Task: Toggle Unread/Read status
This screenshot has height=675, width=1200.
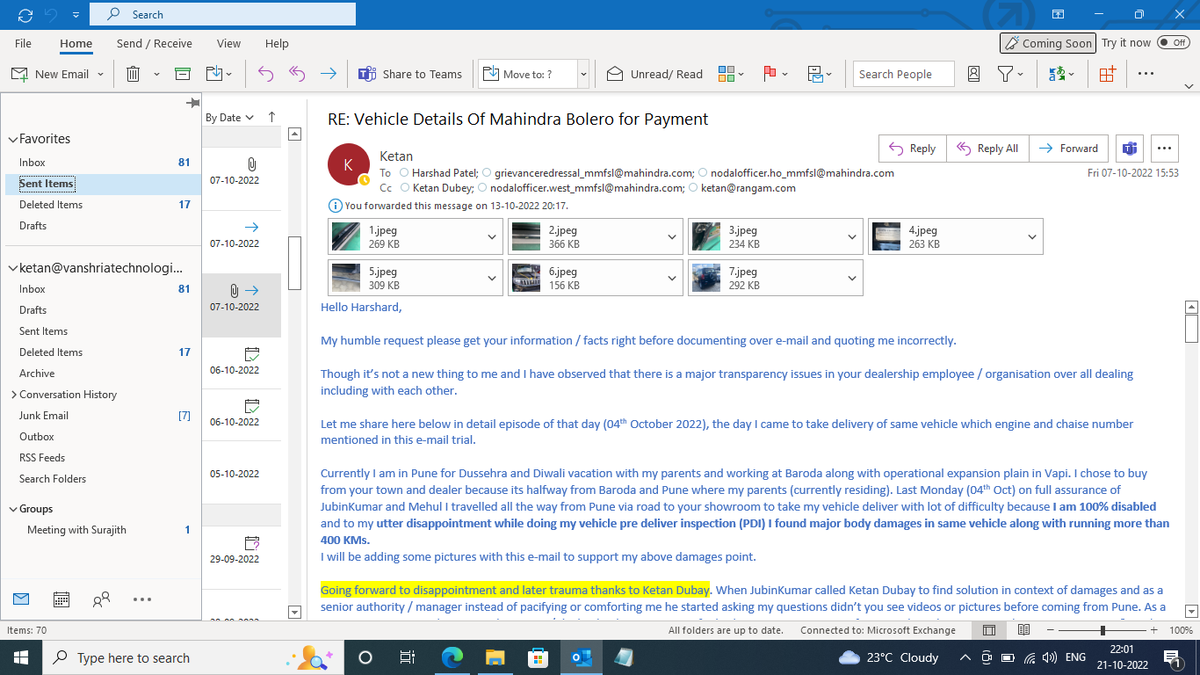Action: click(x=654, y=74)
